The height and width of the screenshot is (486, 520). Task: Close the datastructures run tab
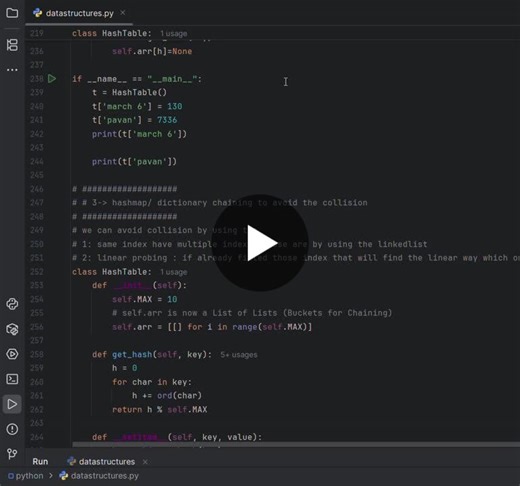[x=145, y=462]
